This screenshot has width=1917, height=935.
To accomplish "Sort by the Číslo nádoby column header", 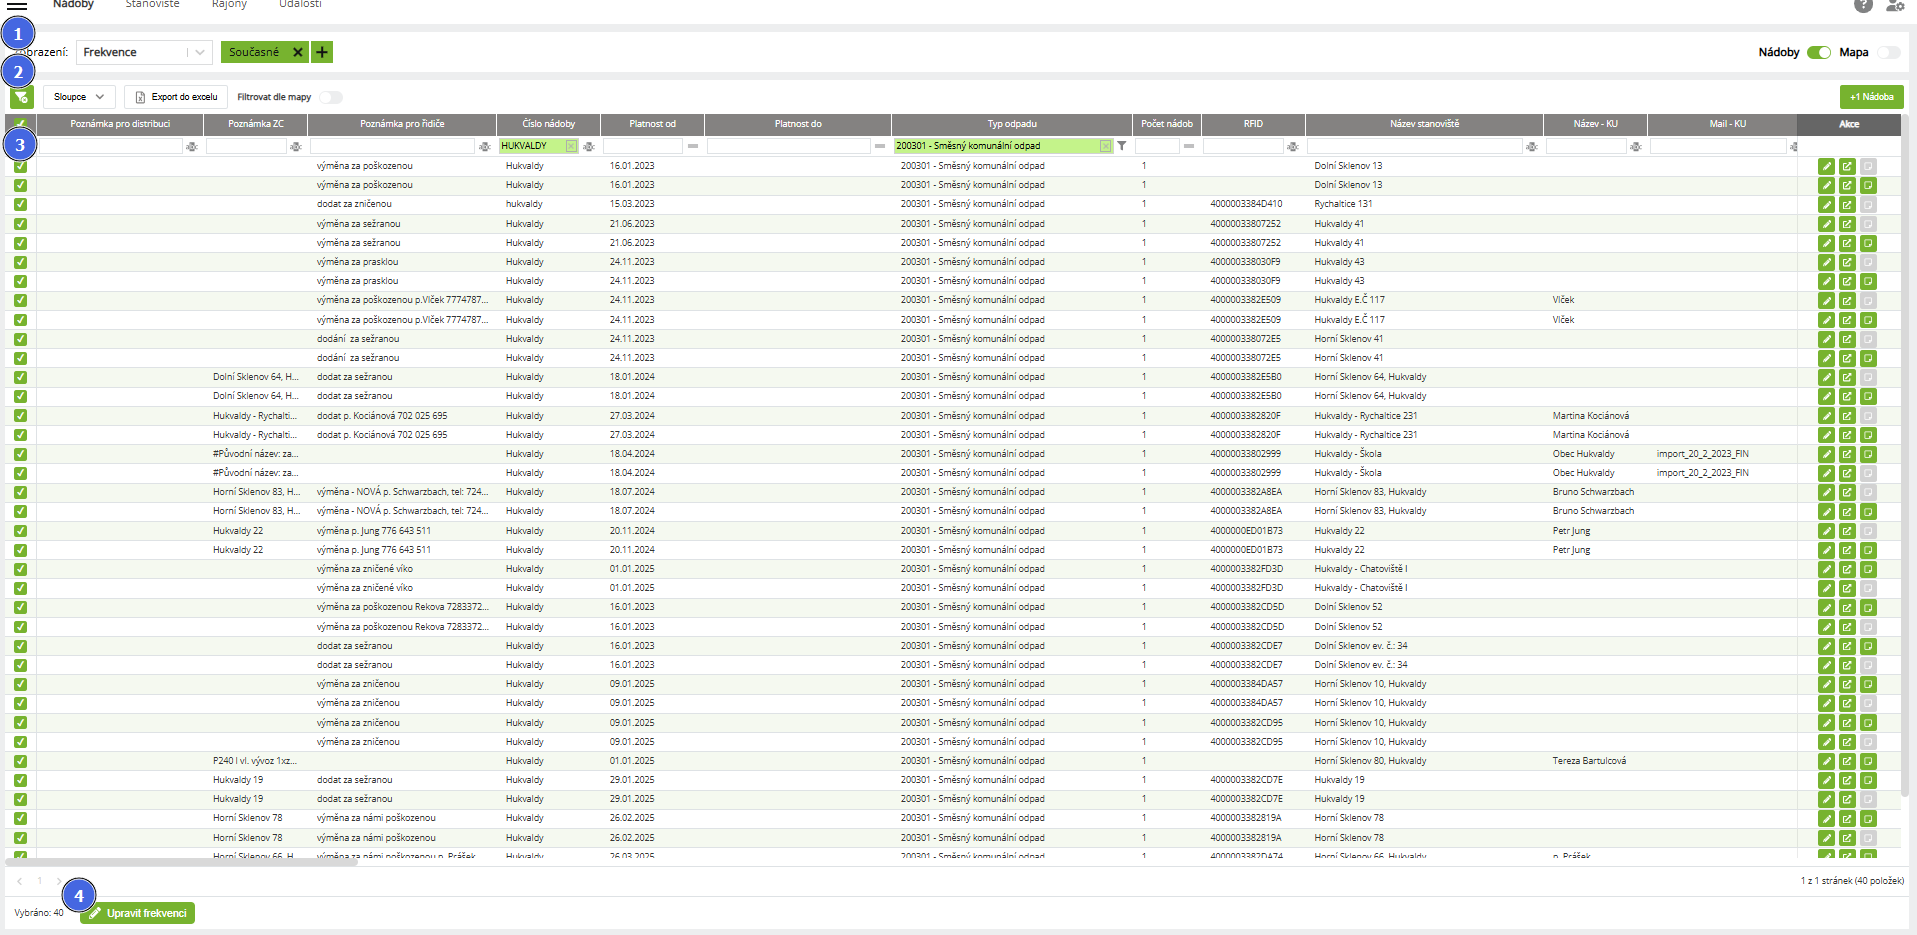I will click(x=548, y=124).
